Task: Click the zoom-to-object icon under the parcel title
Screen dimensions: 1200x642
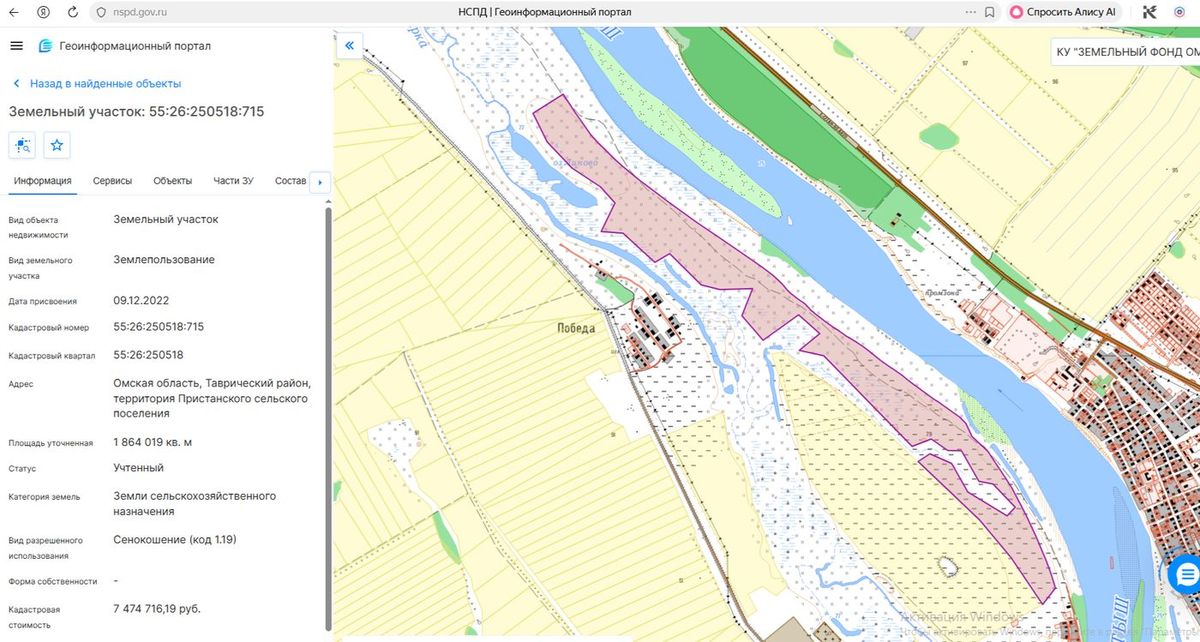Action: coord(22,145)
